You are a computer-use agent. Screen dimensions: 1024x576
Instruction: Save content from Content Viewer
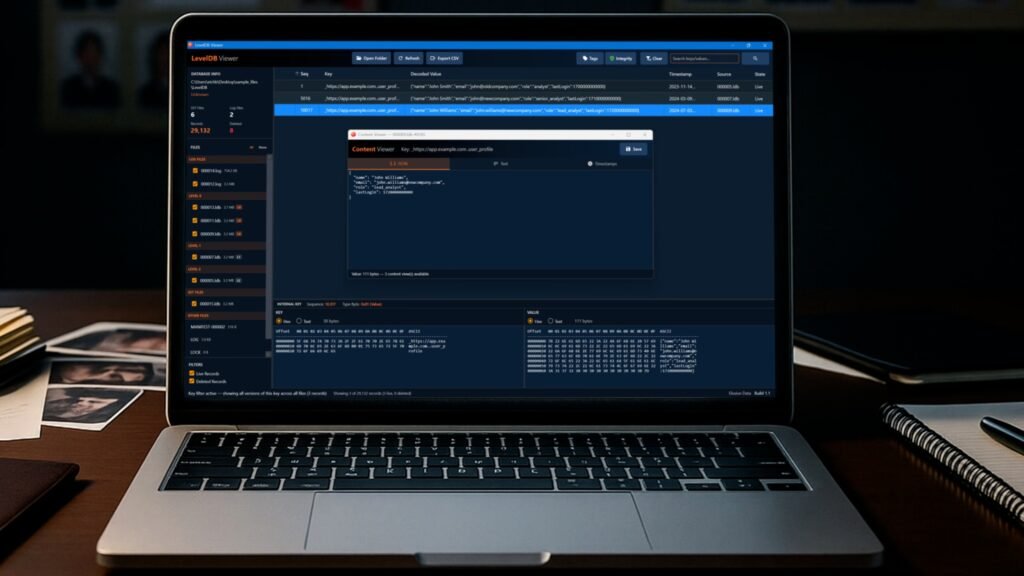[x=633, y=149]
